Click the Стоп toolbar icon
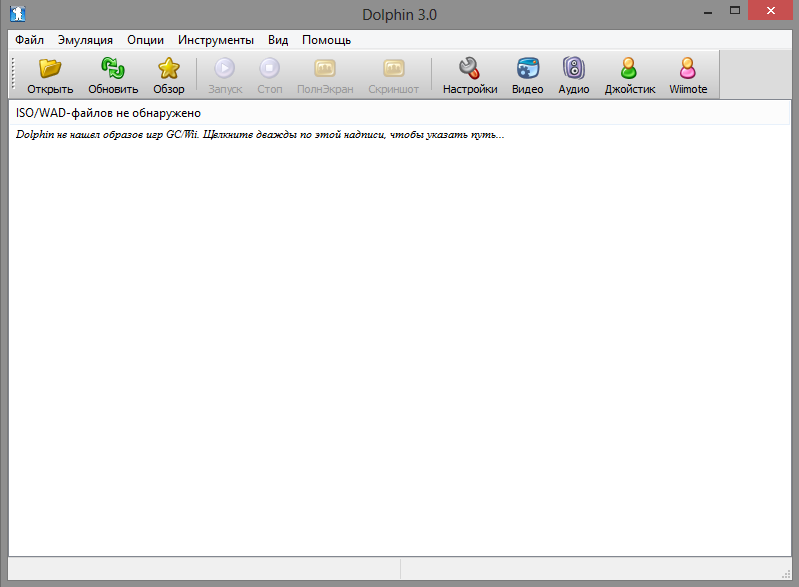799x587 pixels. (269, 68)
